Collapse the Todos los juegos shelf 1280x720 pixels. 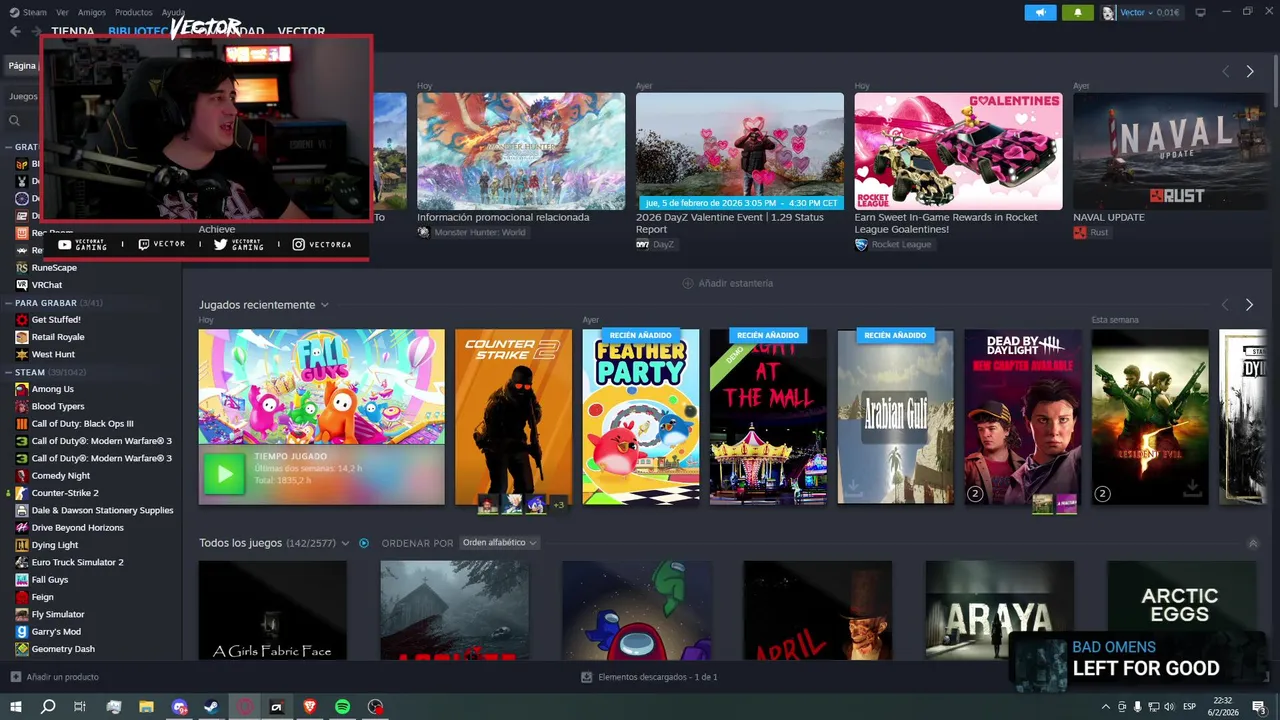(1253, 543)
